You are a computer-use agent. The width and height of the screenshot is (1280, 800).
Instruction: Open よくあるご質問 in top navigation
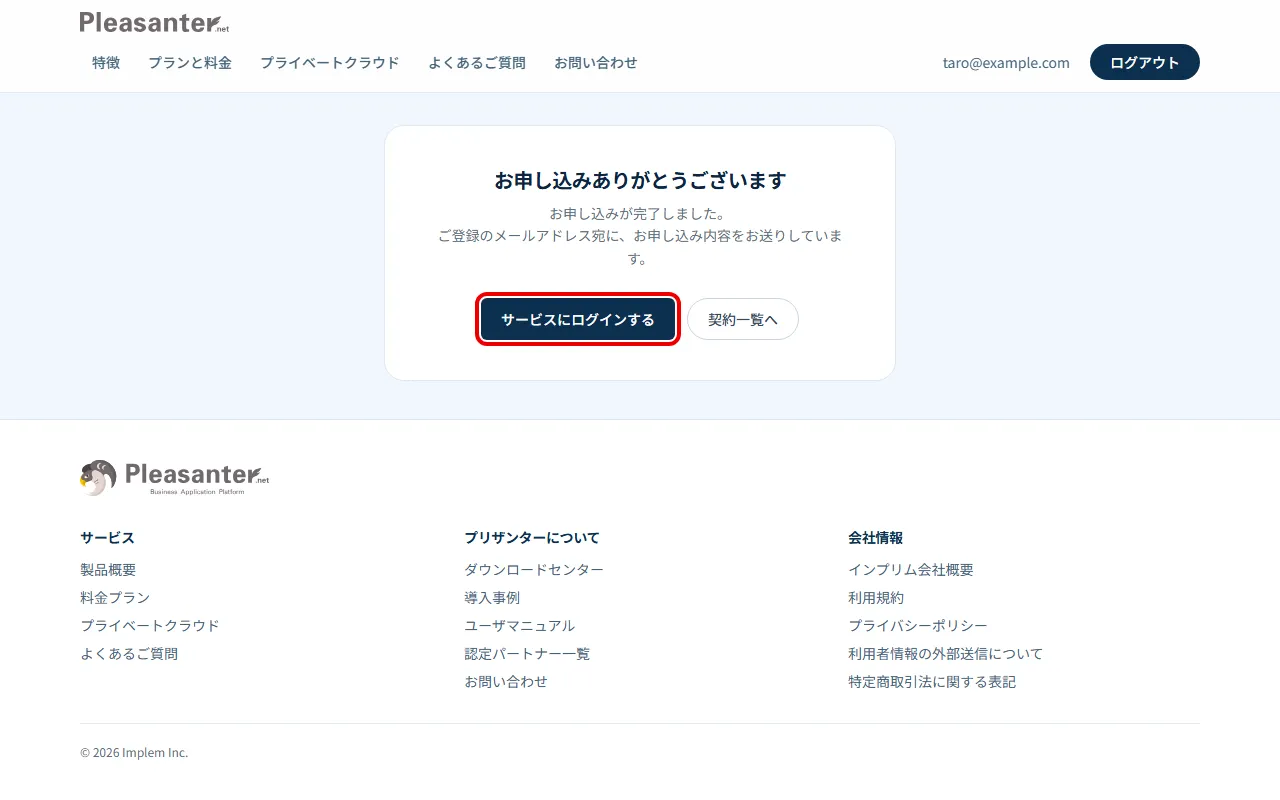[477, 62]
